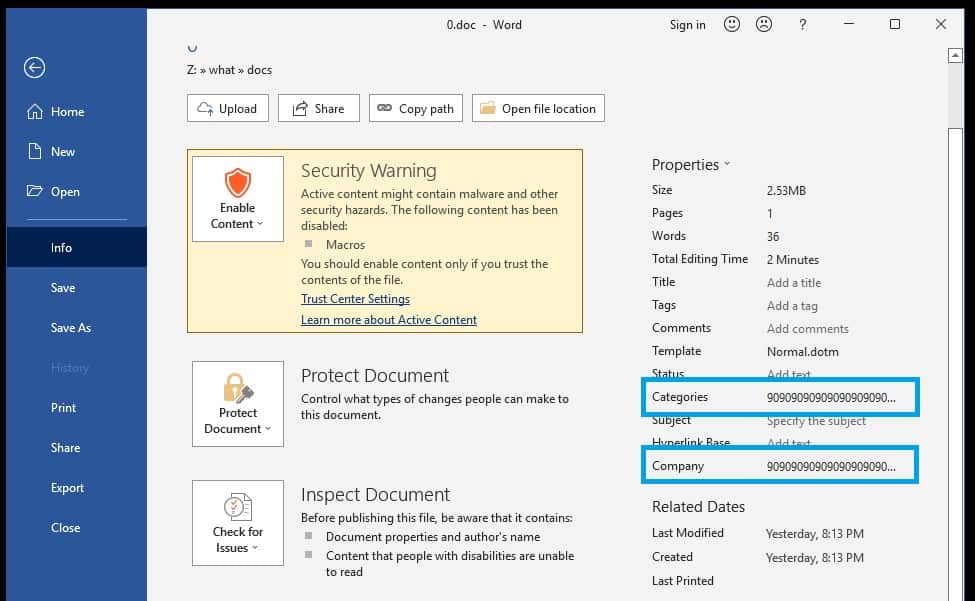The height and width of the screenshot is (601, 975).
Task: Click the Help question mark icon
Action: point(802,24)
